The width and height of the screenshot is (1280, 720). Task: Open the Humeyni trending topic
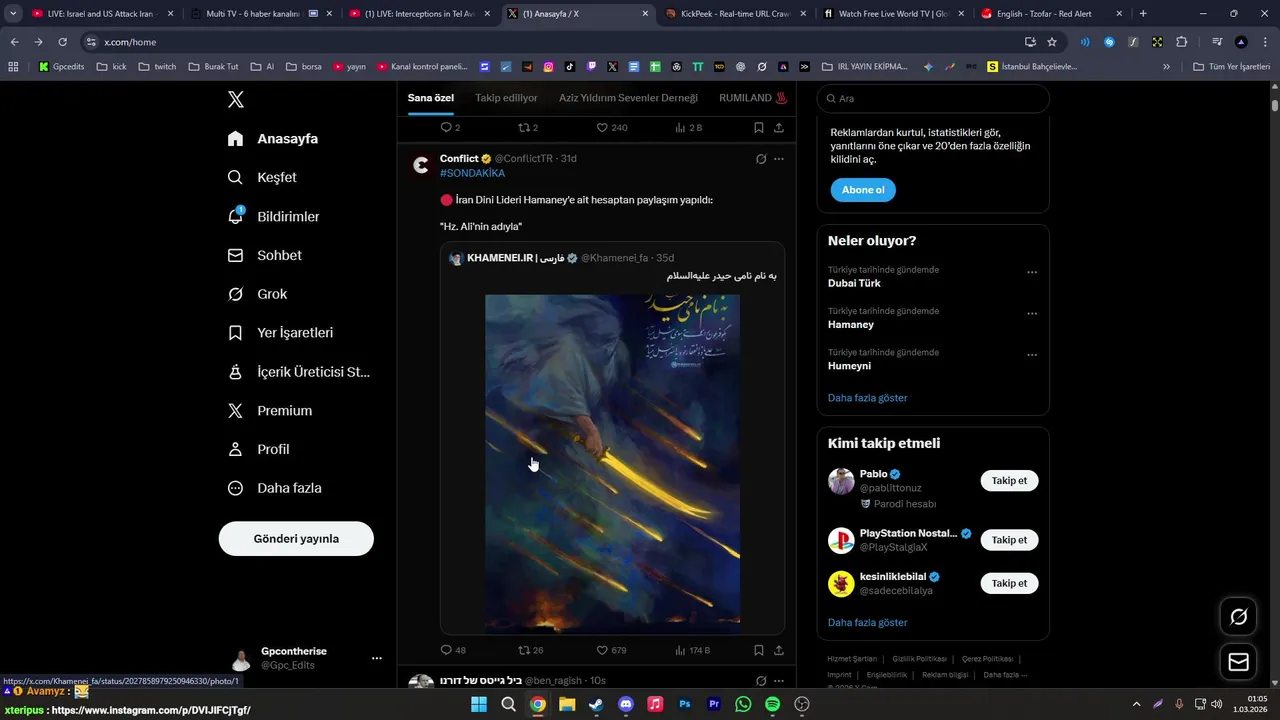click(x=849, y=366)
